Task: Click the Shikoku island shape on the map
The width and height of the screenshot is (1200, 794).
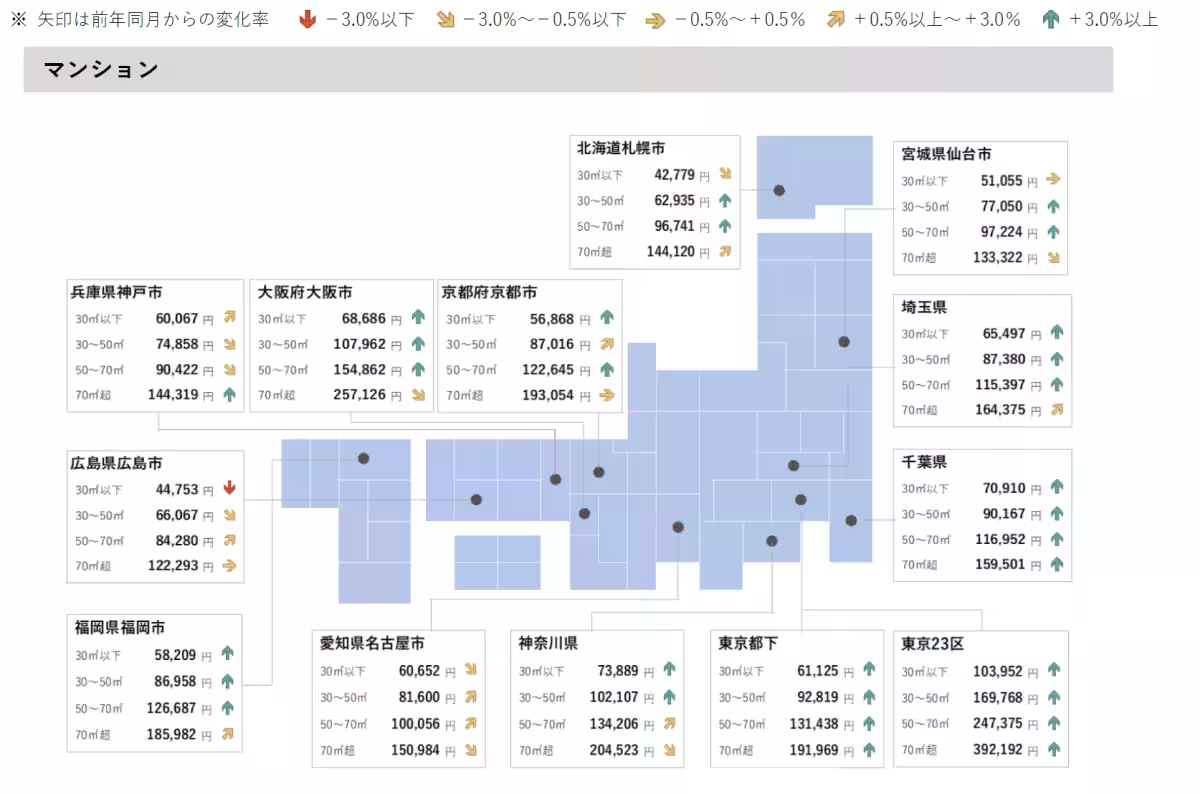Action: (497, 561)
